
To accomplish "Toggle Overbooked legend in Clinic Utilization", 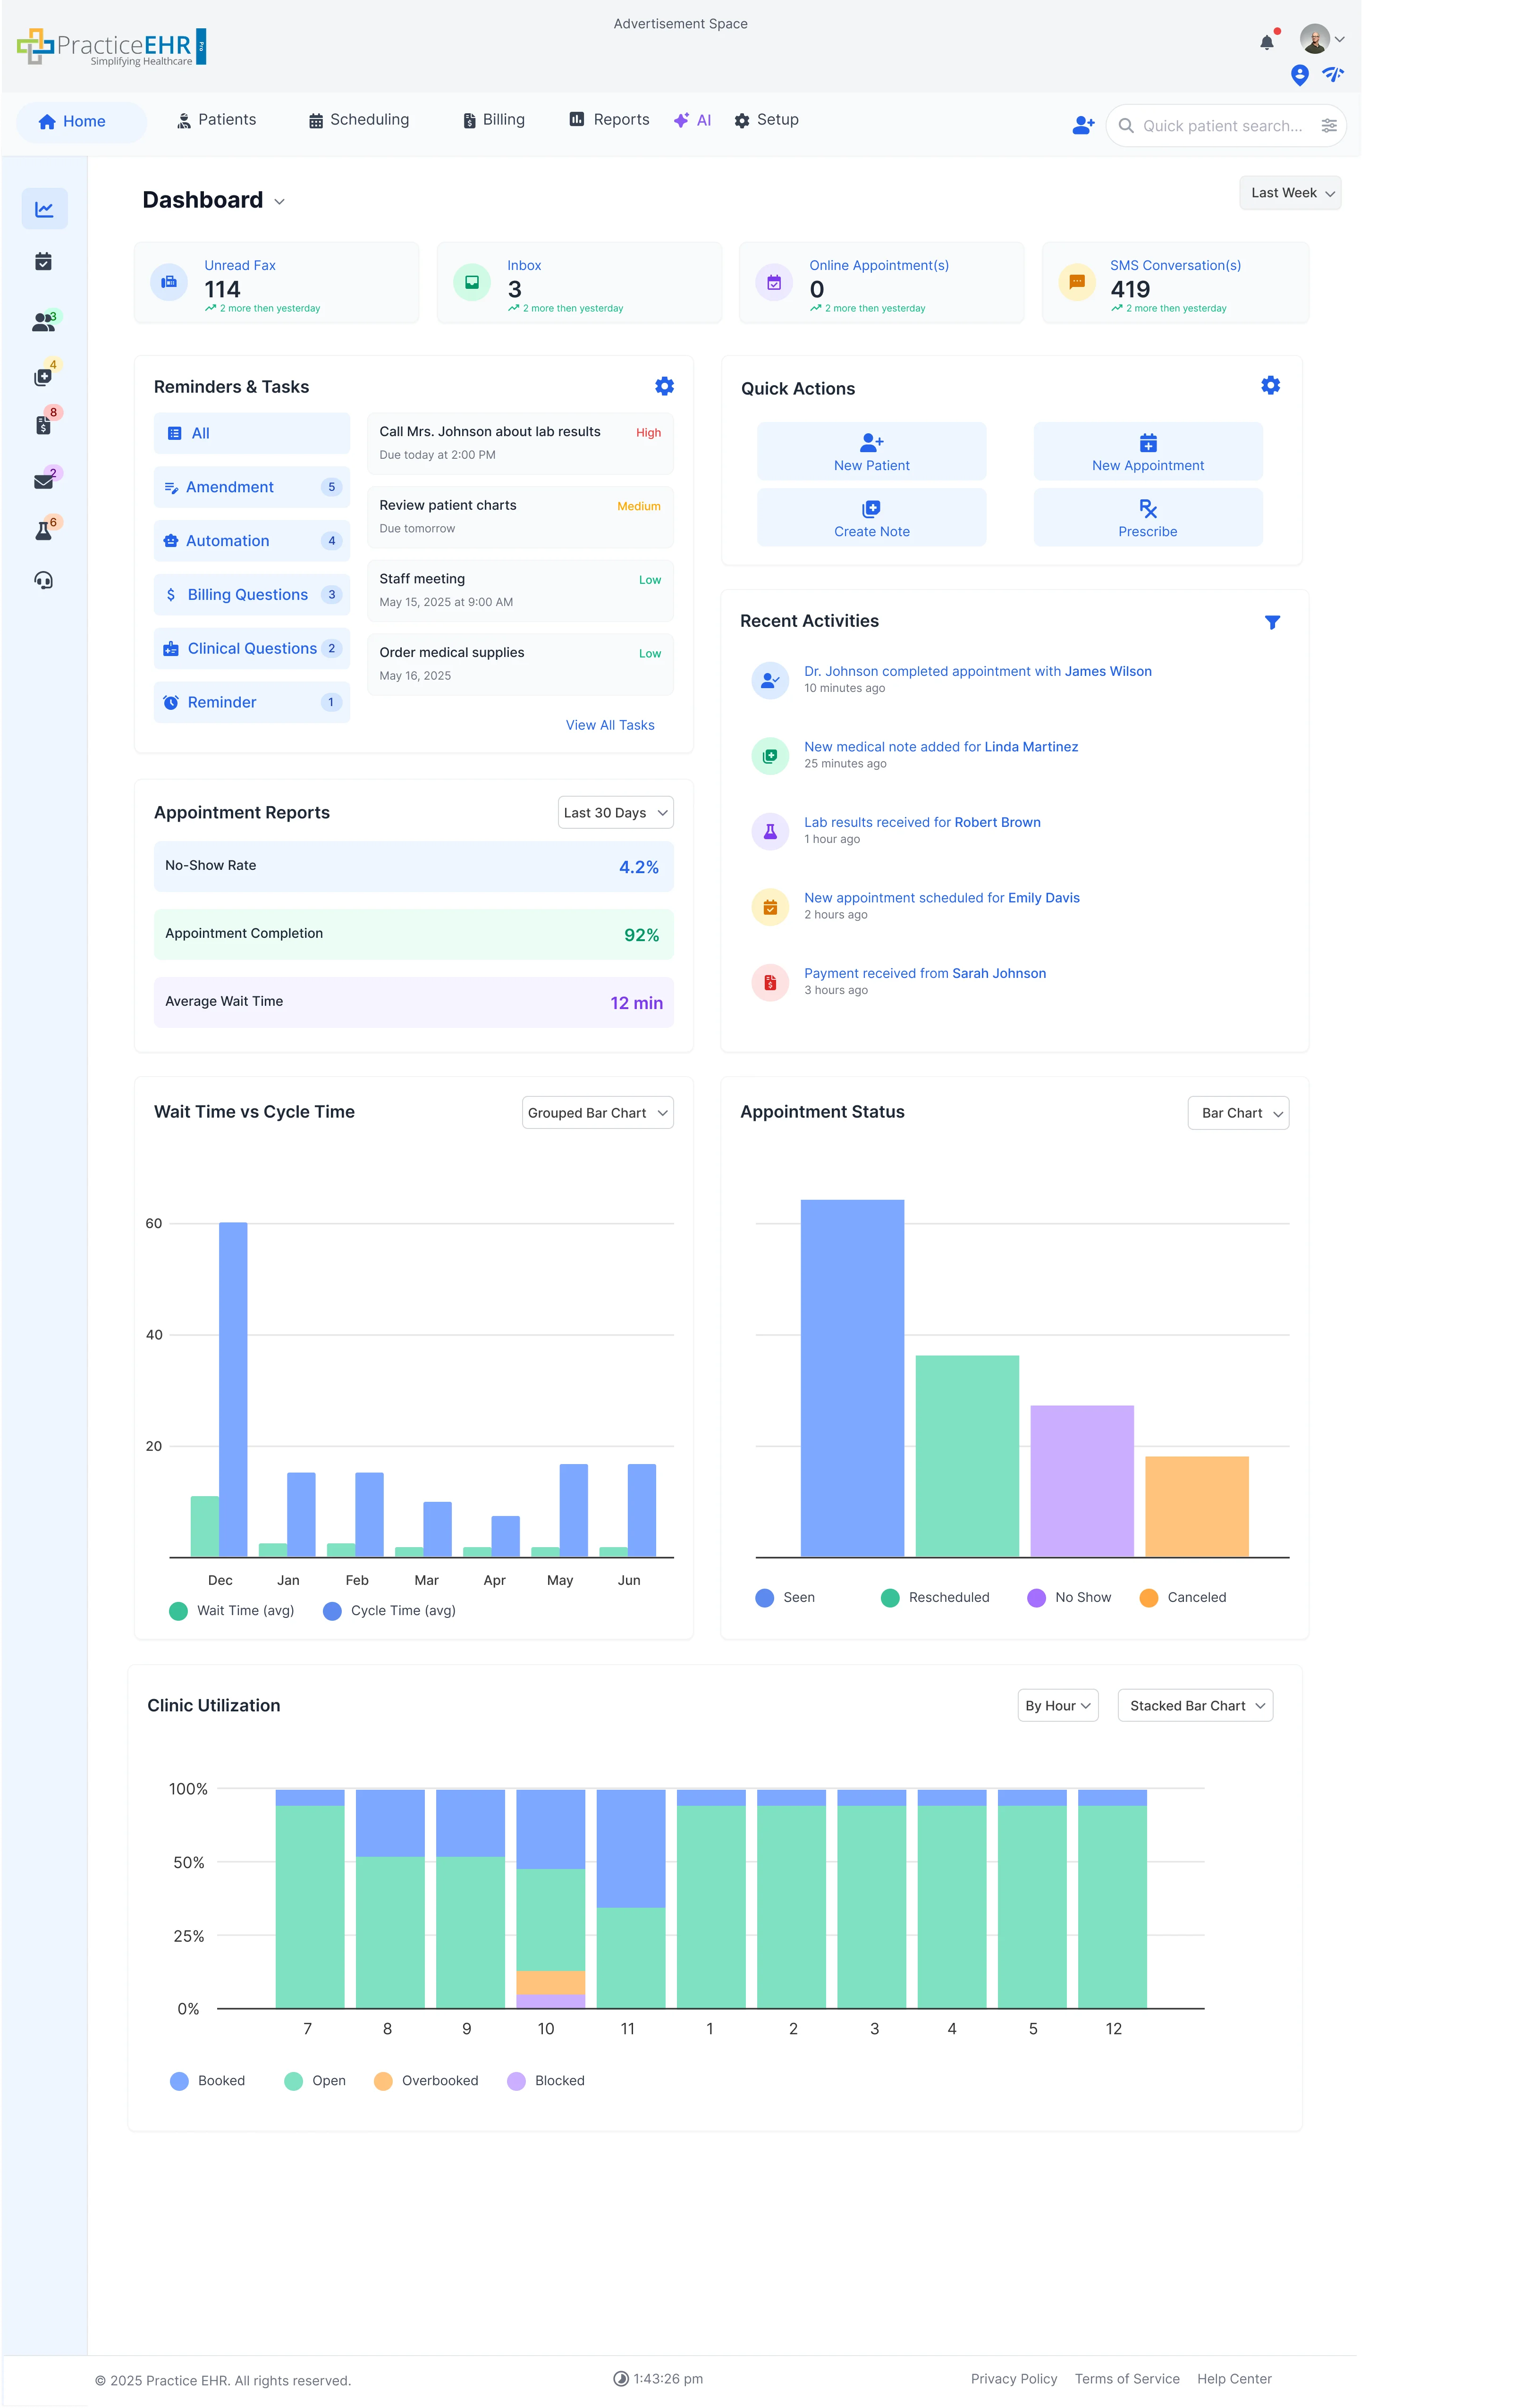I will 426,2080.
